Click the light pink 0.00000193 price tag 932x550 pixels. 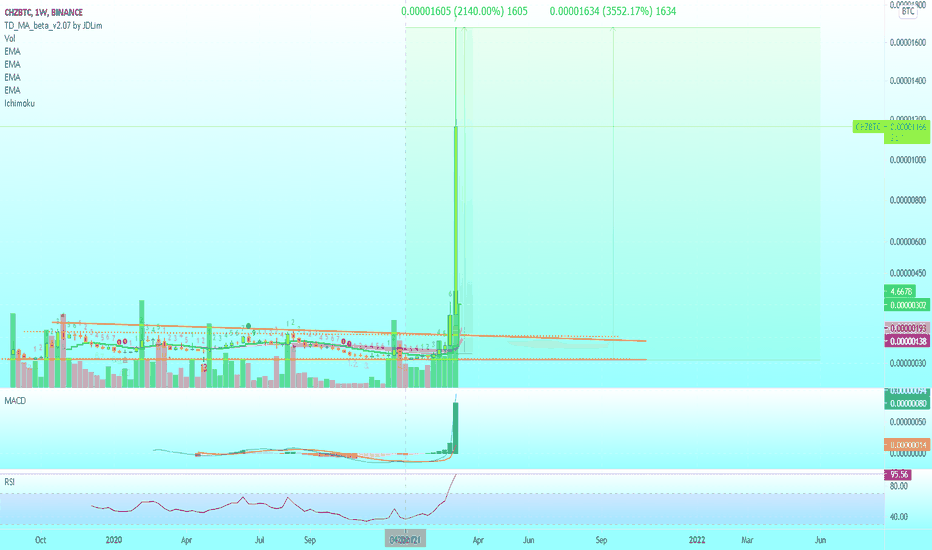[x=907, y=328]
